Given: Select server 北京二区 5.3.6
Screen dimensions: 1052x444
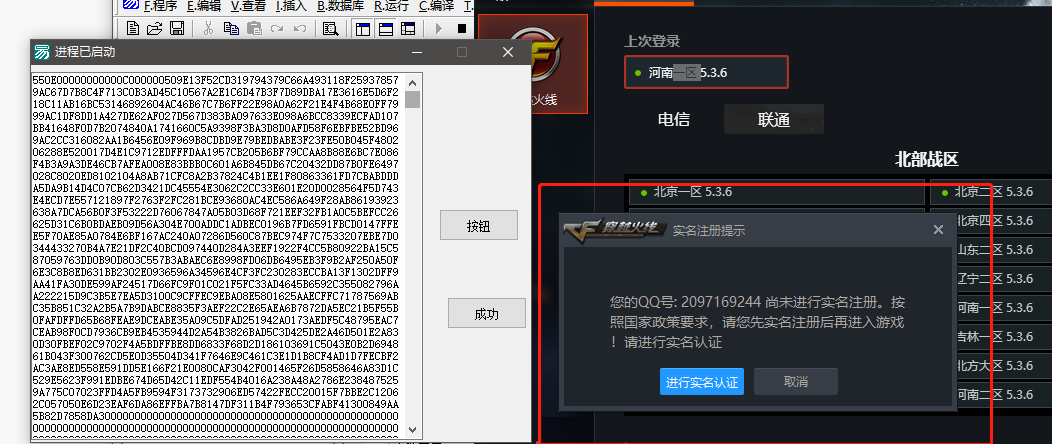Looking at the screenshot, I should point(991,192).
